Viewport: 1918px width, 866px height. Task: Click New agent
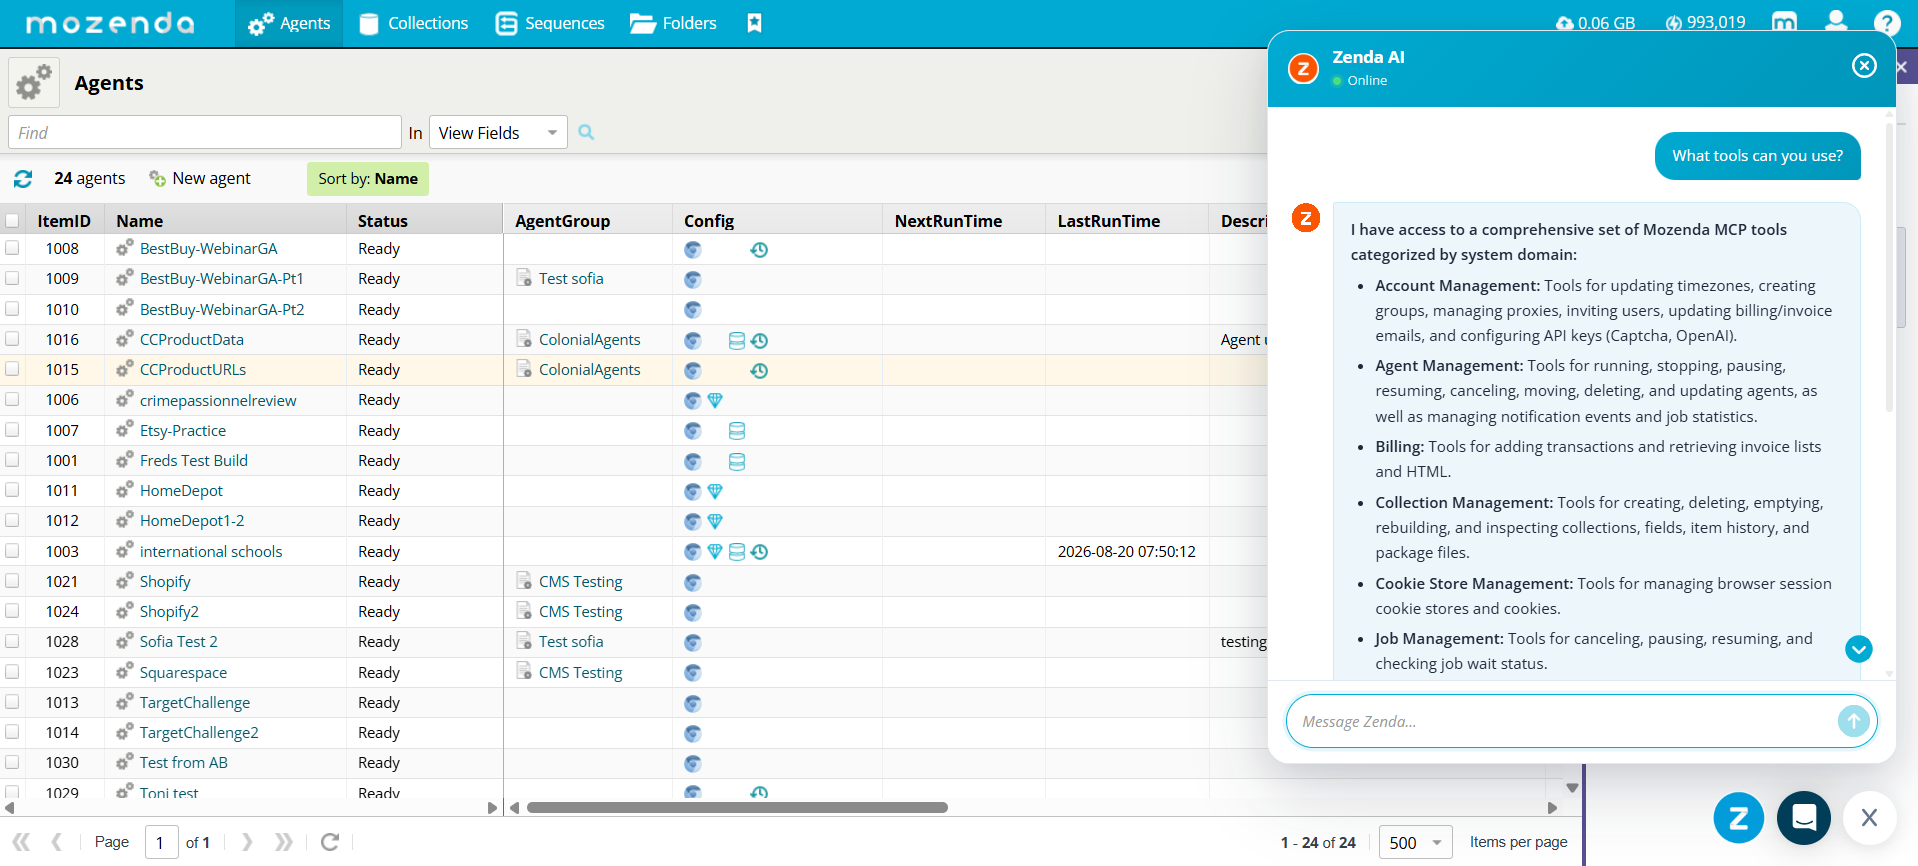[x=200, y=178]
